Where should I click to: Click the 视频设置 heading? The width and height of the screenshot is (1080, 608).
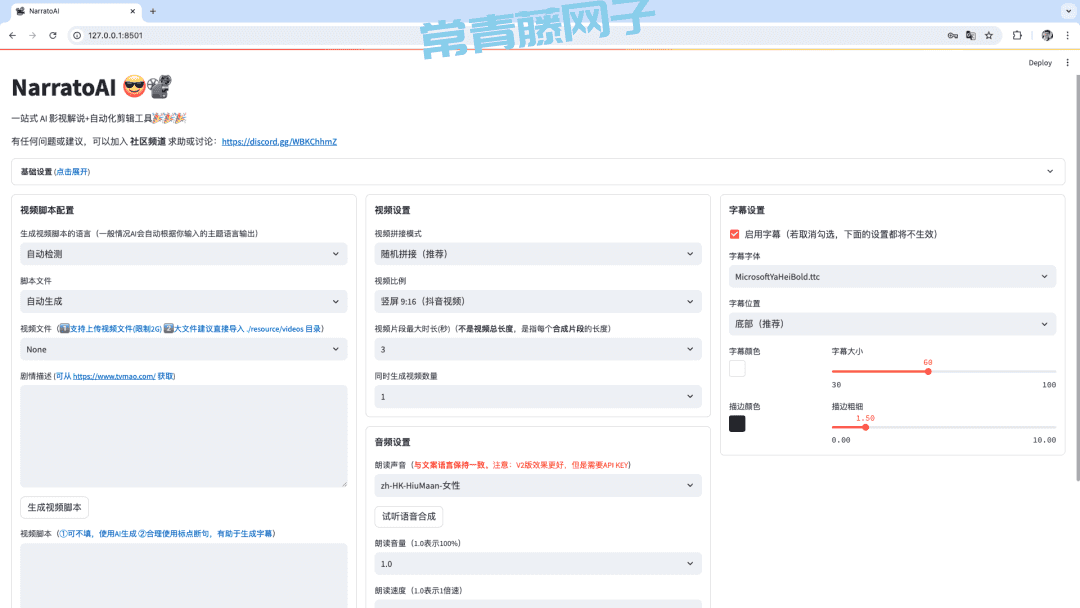392,210
